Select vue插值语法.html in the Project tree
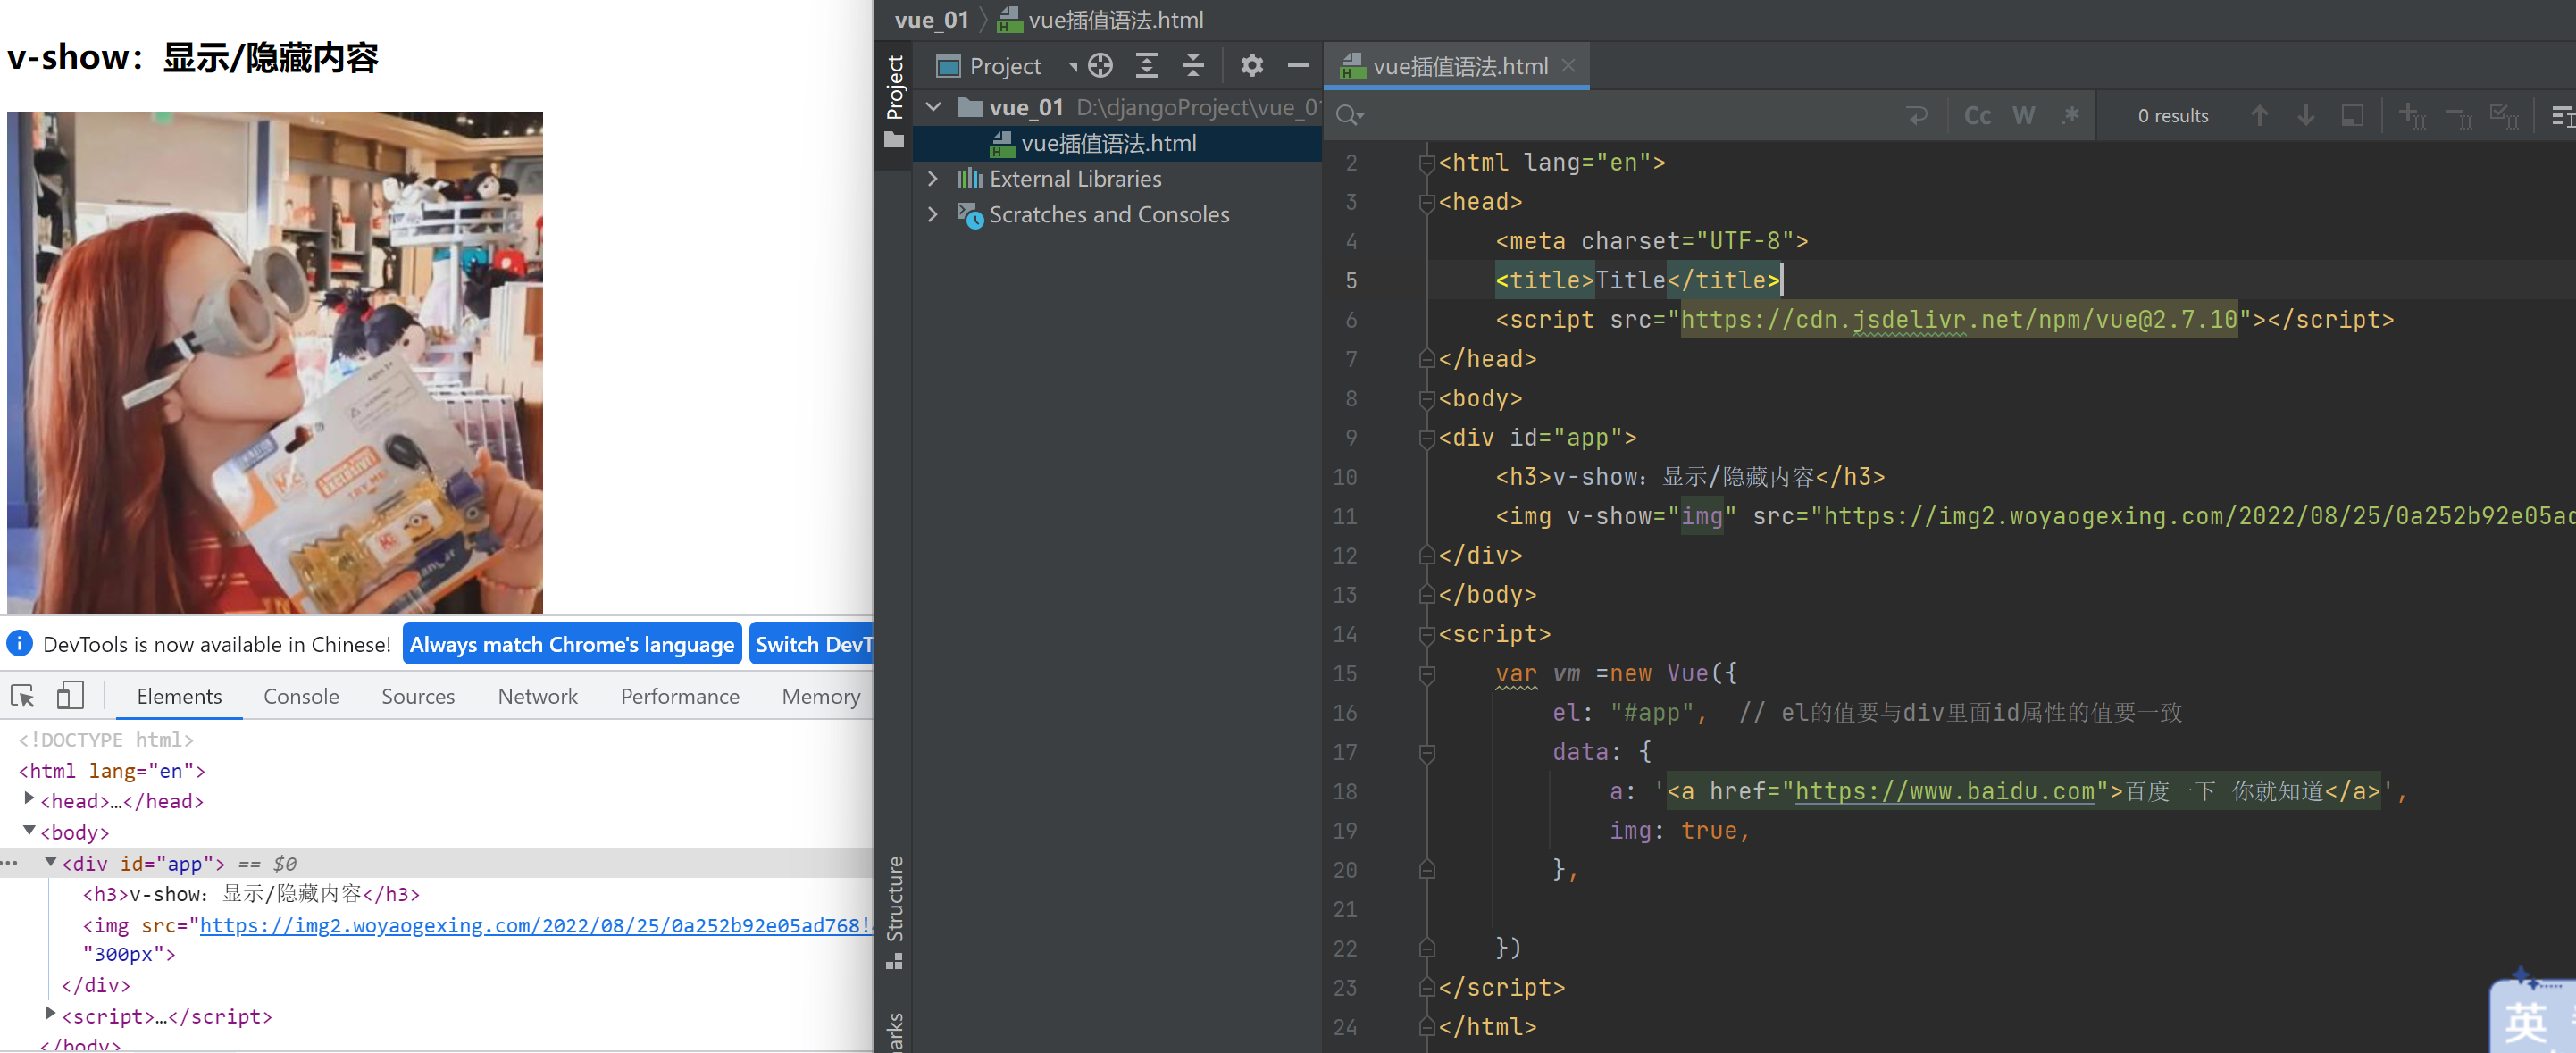 1108,143
